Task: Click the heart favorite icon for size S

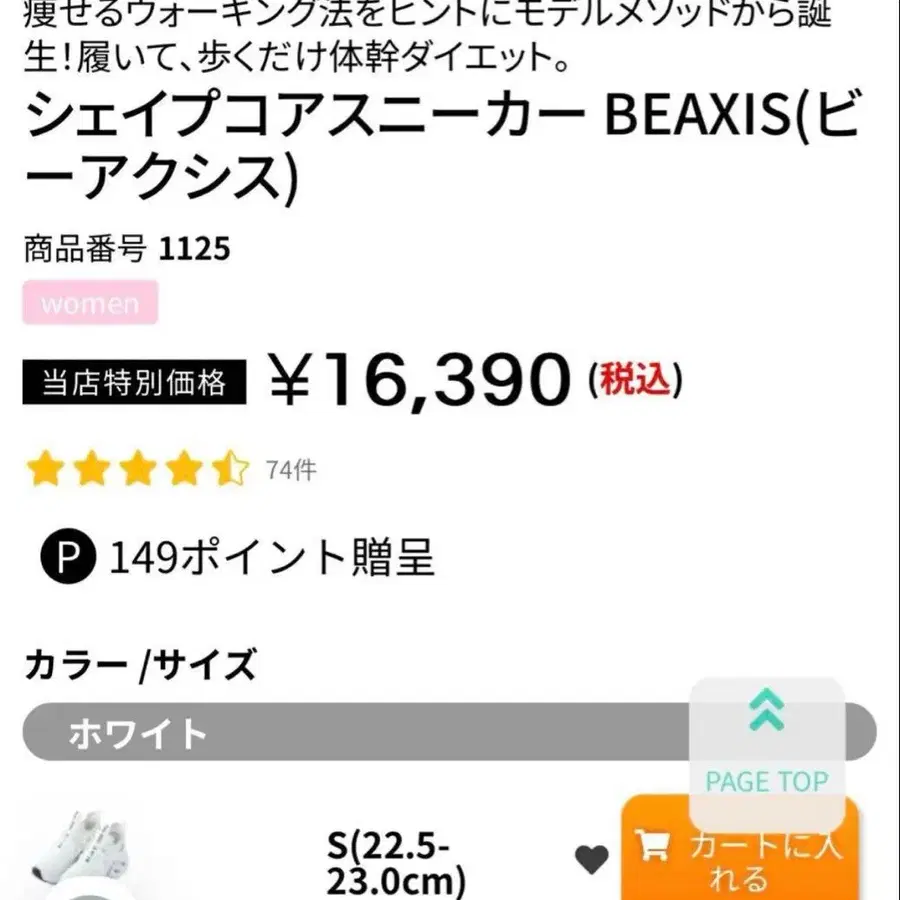Action: 592,859
